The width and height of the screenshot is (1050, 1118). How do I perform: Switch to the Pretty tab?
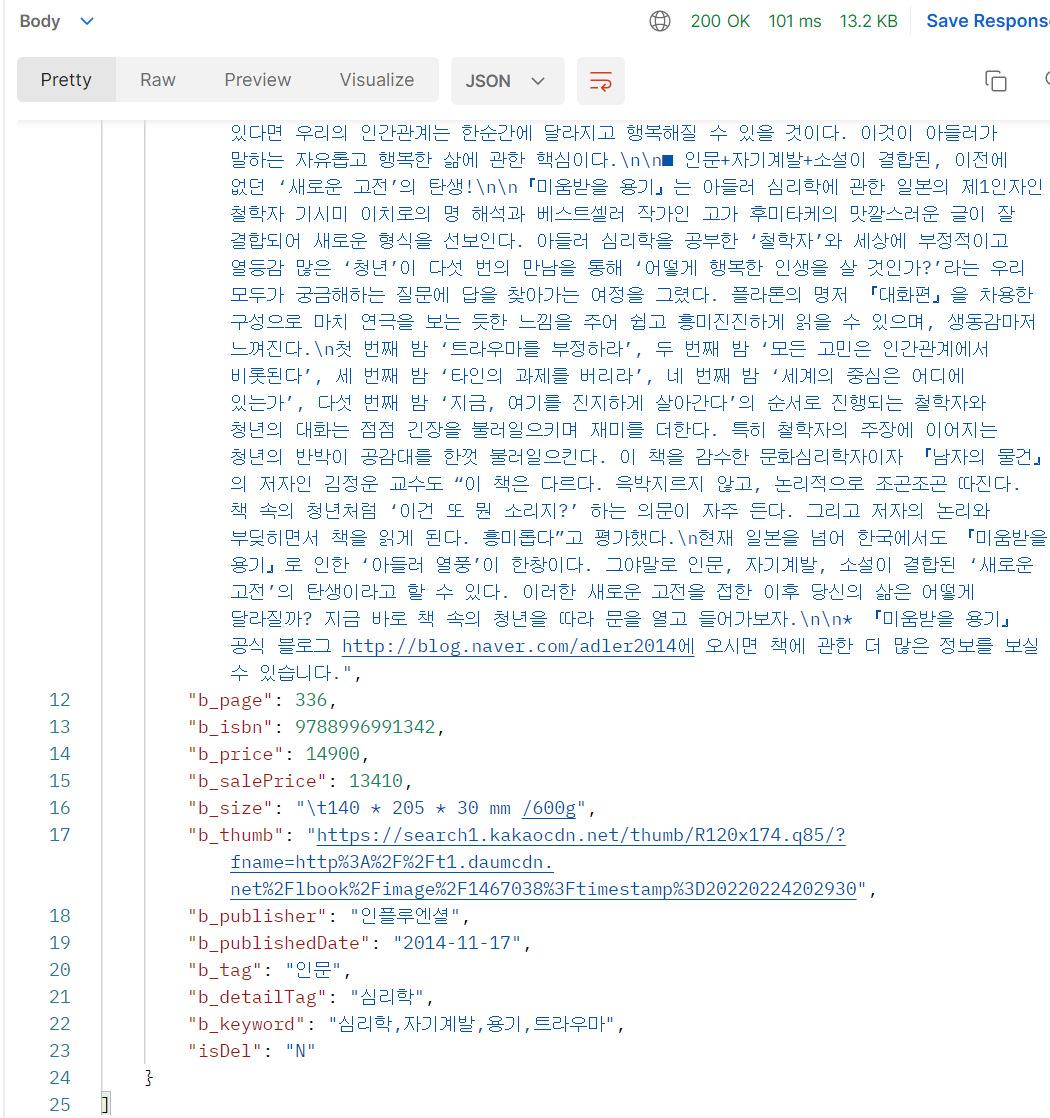pyautogui.click(x=66, y=80)
